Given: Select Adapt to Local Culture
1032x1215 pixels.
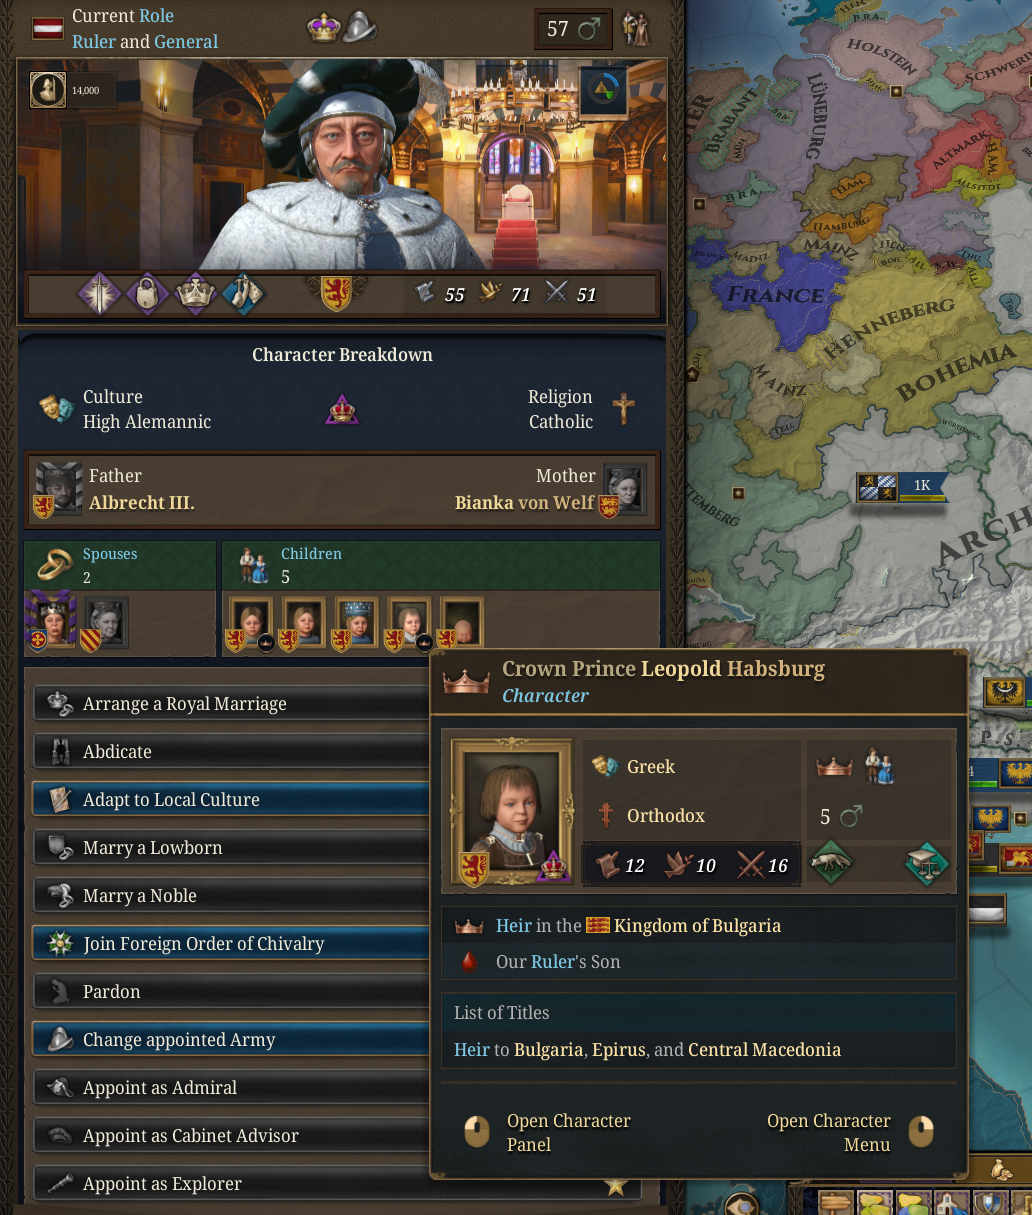Looking at the screenshot, I should pyautogui.click(x=230, y=800).
